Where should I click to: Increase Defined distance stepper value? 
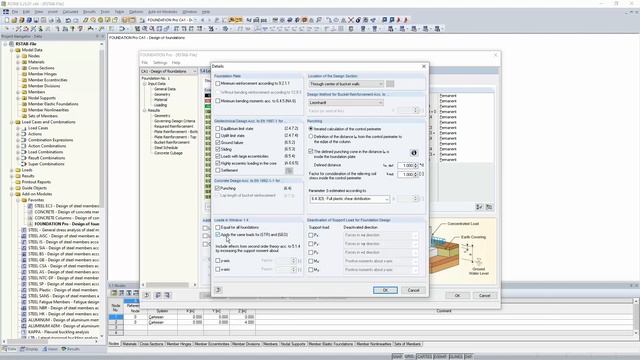[416, 164]
